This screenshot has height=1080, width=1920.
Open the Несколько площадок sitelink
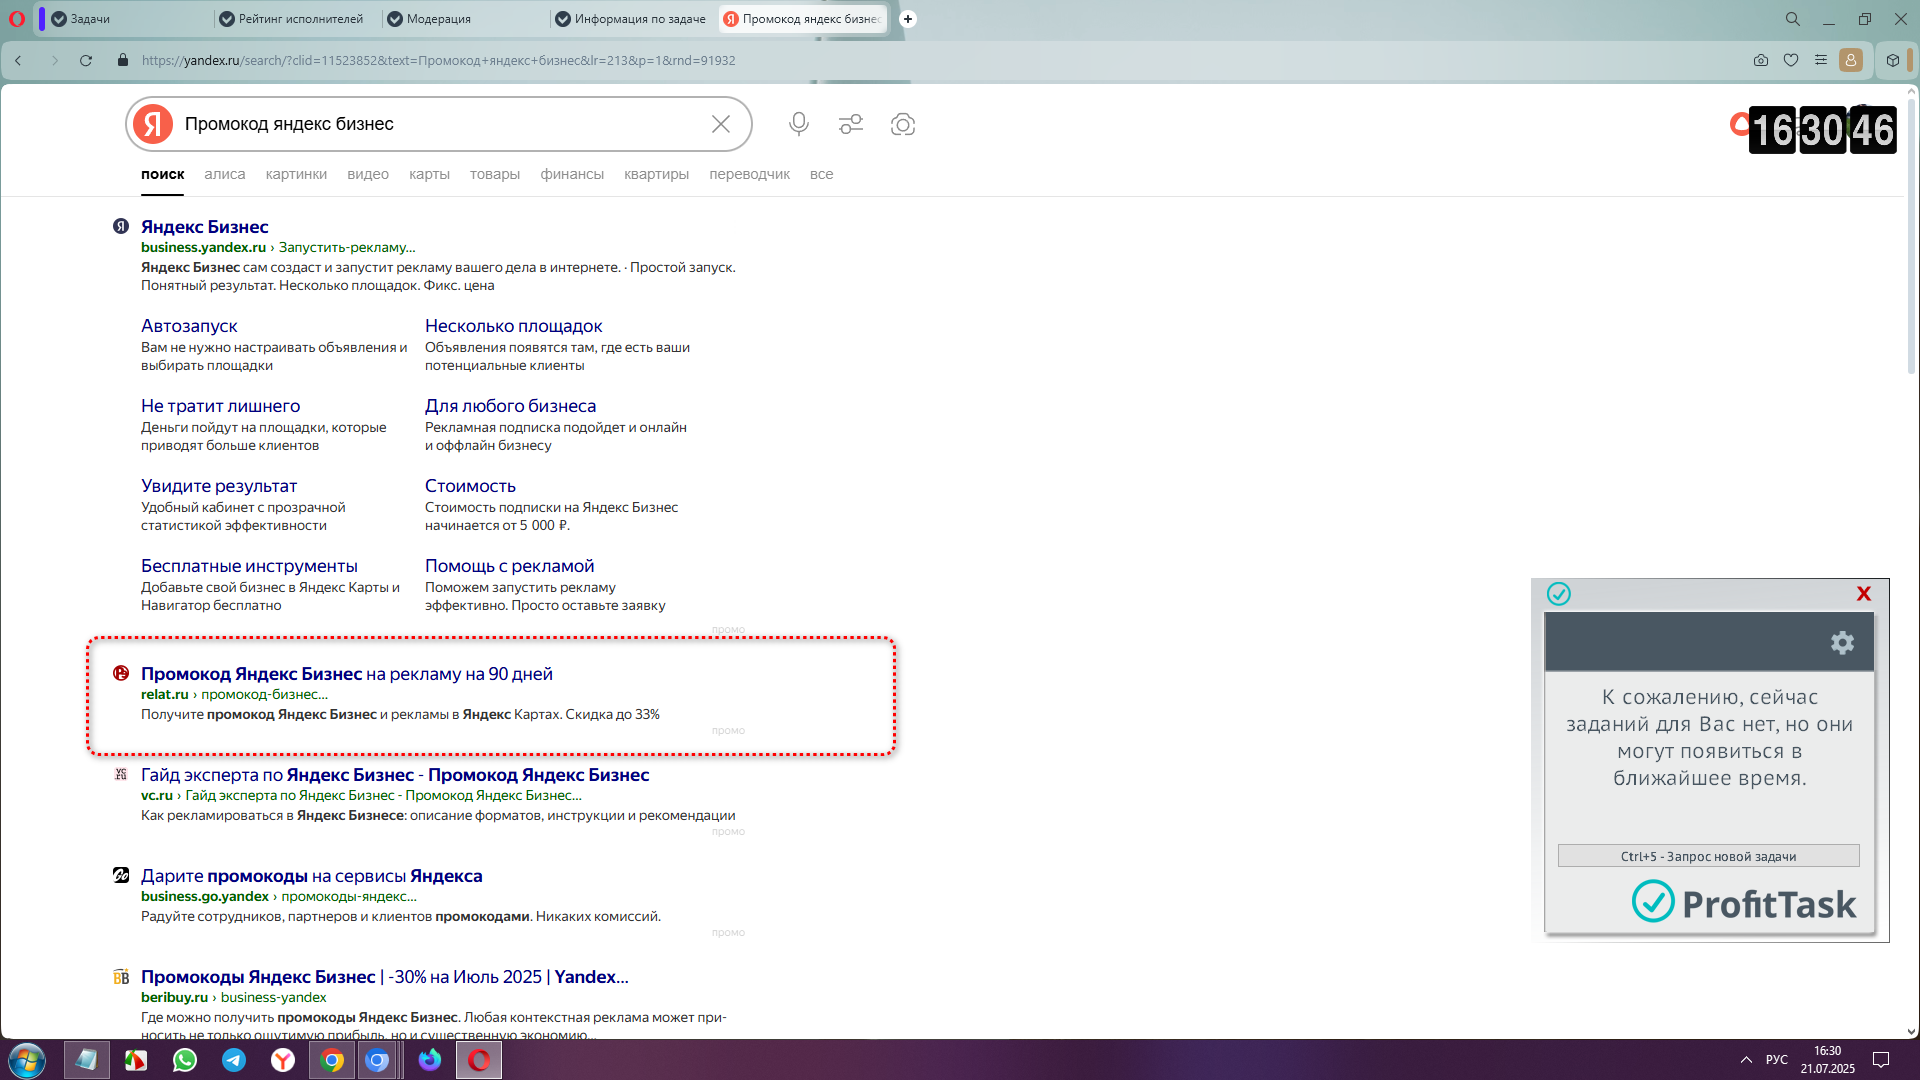514,326
